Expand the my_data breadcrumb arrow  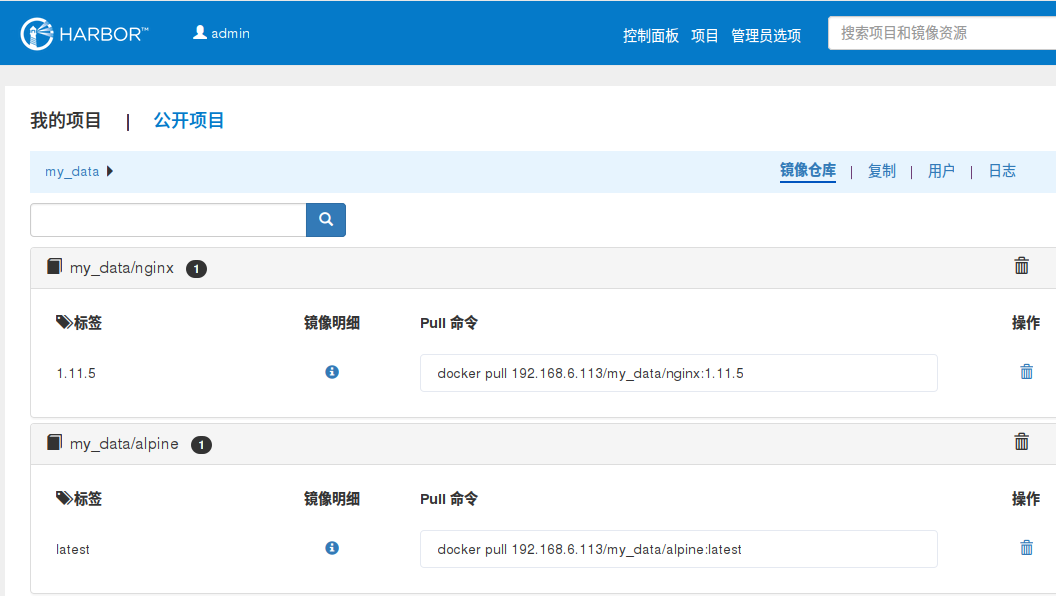[110, 171]
